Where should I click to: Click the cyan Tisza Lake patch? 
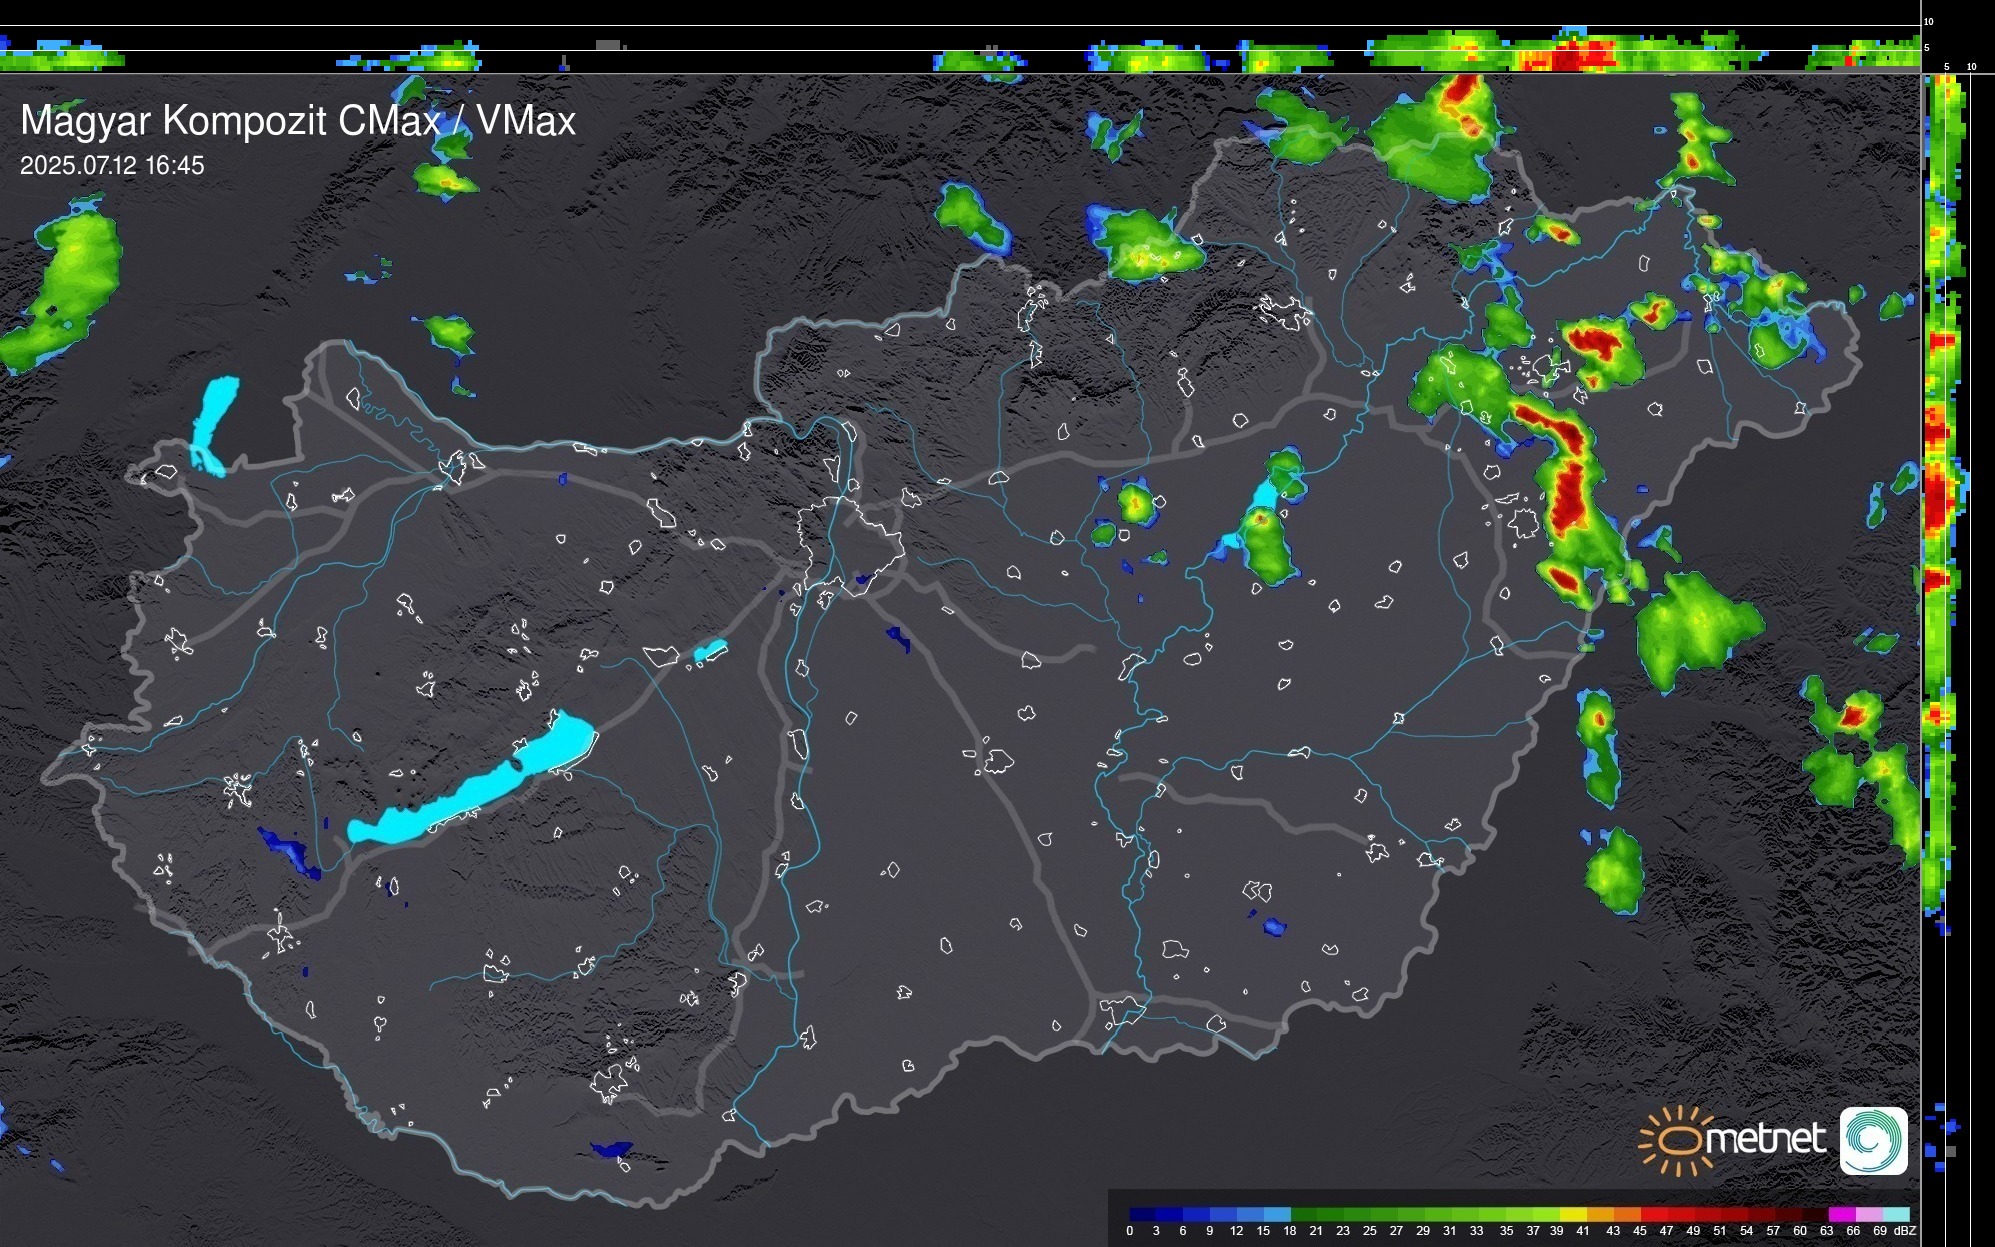pos(1265,497)
